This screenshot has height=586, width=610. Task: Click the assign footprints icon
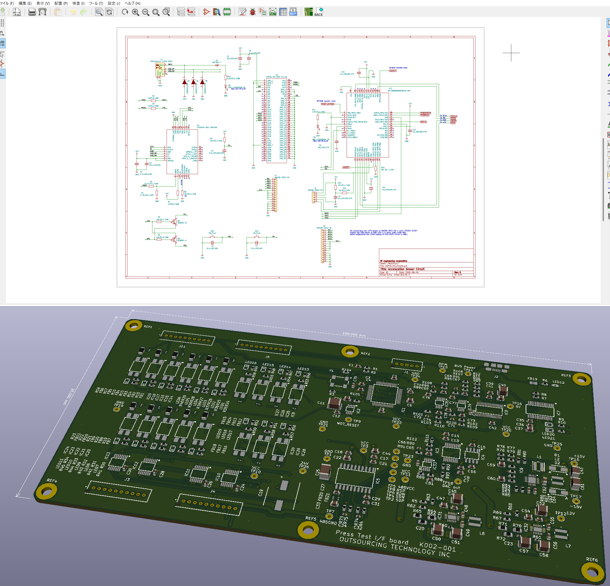pyautogui.click(x=263, y=12)
